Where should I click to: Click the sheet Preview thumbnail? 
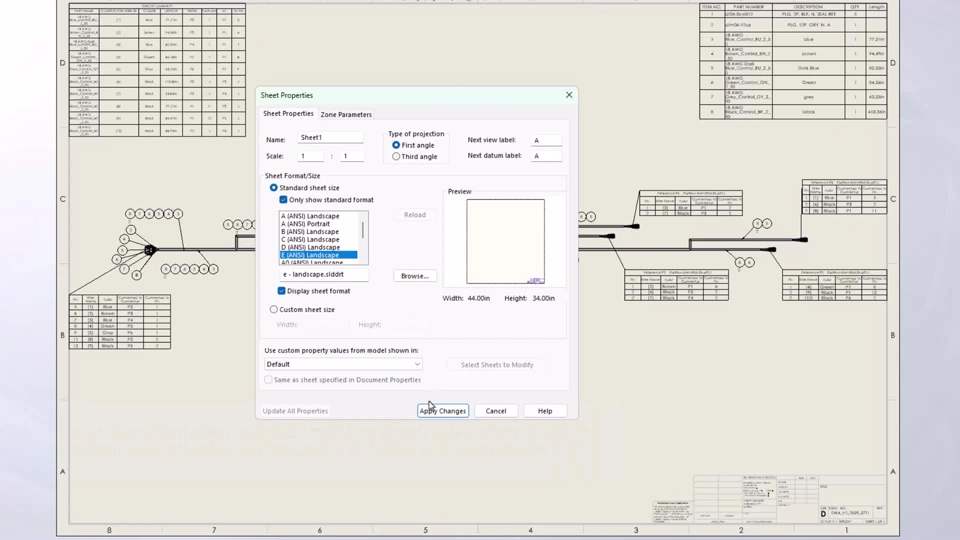(505, 241)
